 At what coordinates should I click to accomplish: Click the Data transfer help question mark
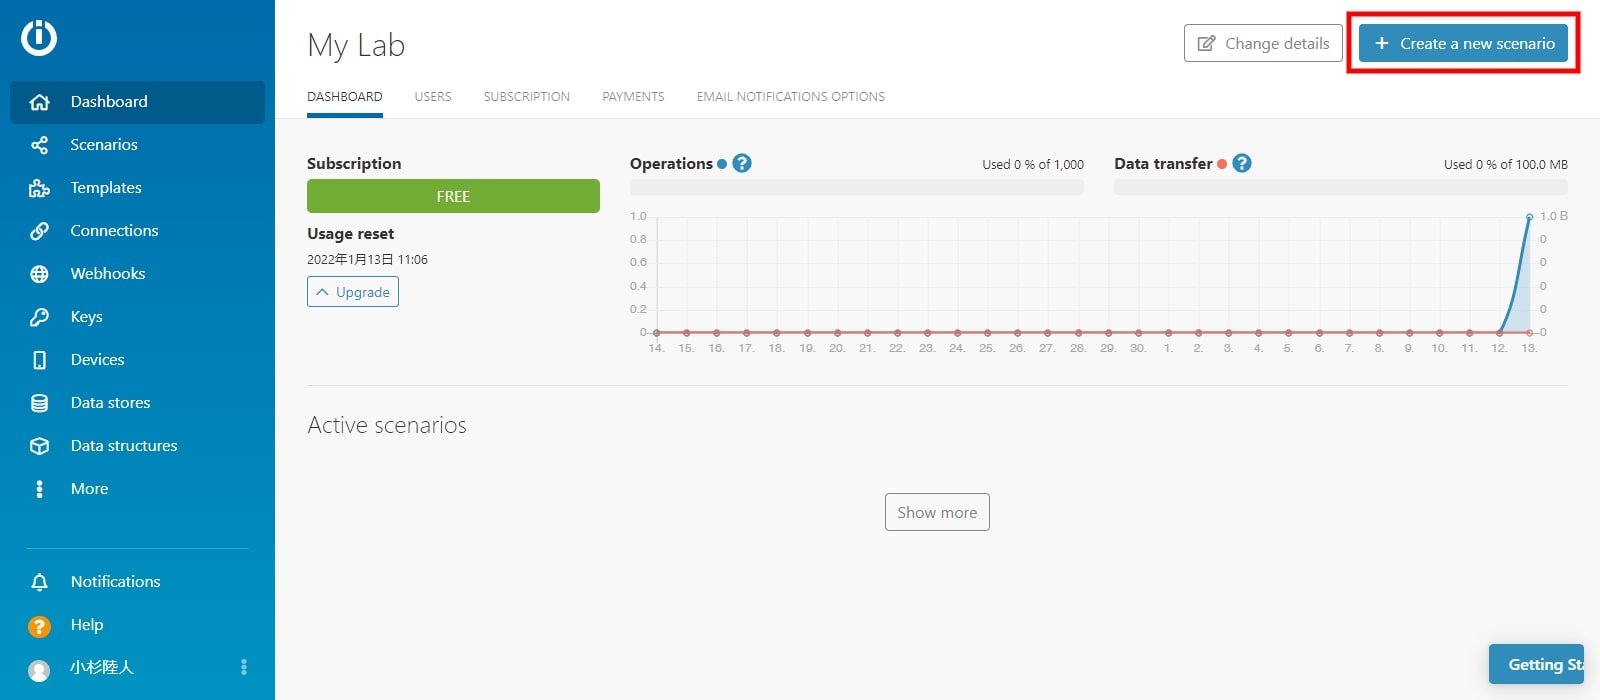click(x=1242, y=163)
